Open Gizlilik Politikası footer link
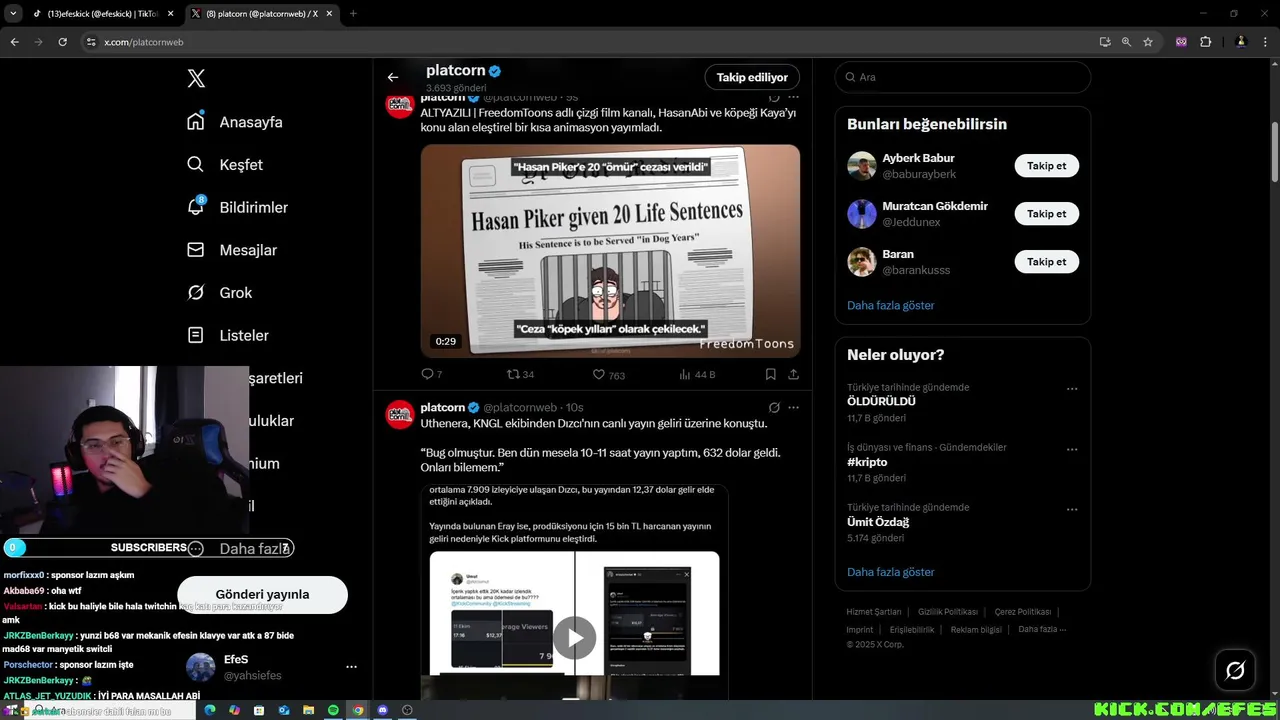 point(948,612)
